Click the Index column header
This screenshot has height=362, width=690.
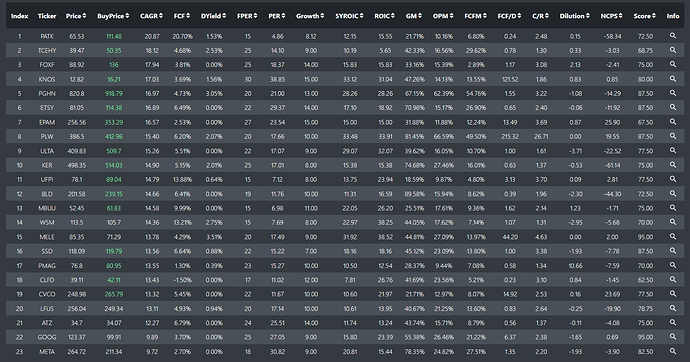tap(19, 16)
